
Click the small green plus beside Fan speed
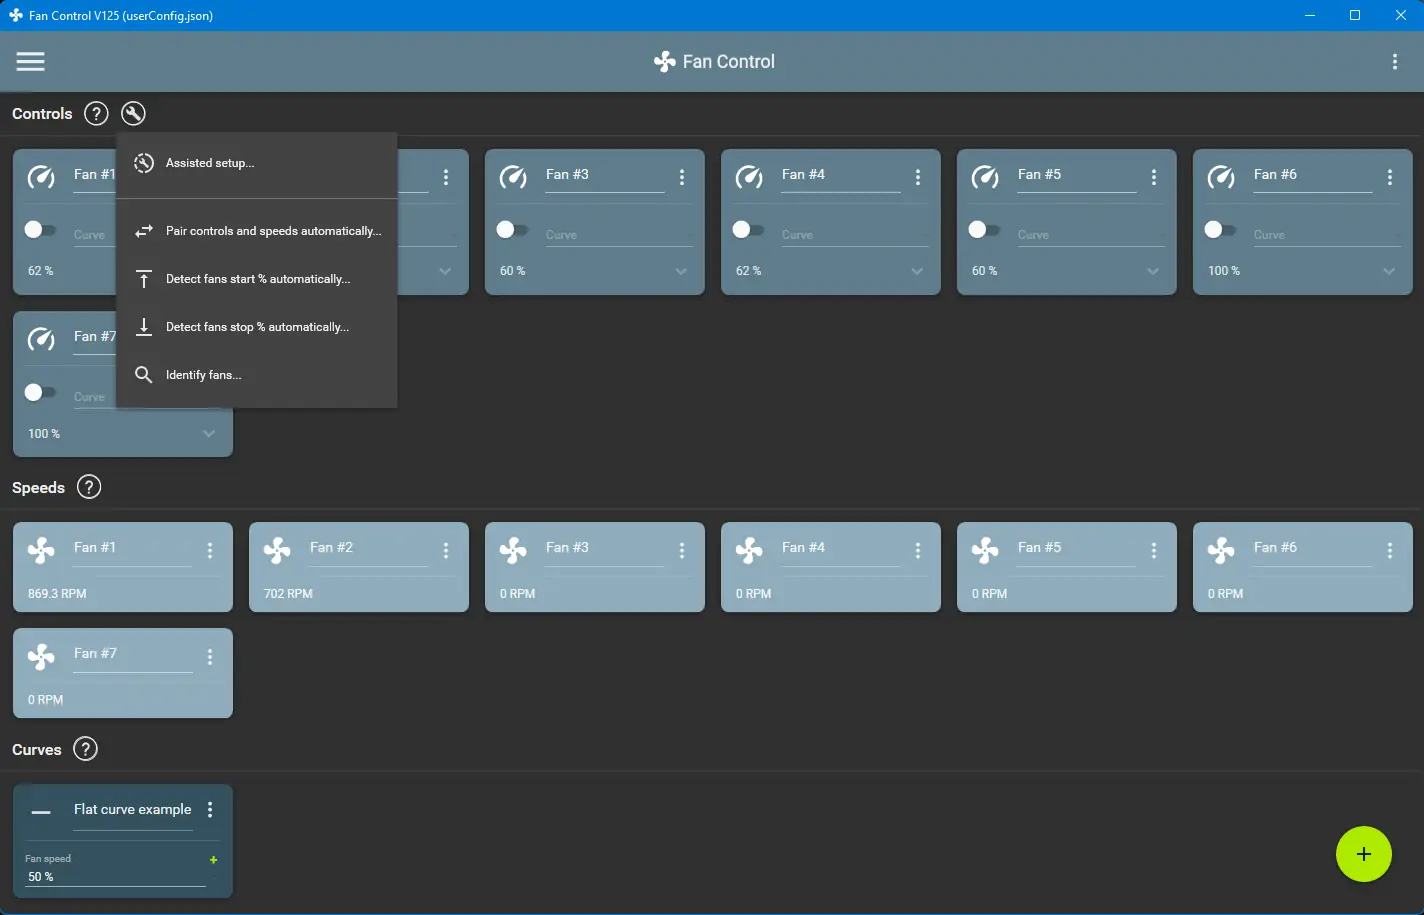click(x=213, y=860)
